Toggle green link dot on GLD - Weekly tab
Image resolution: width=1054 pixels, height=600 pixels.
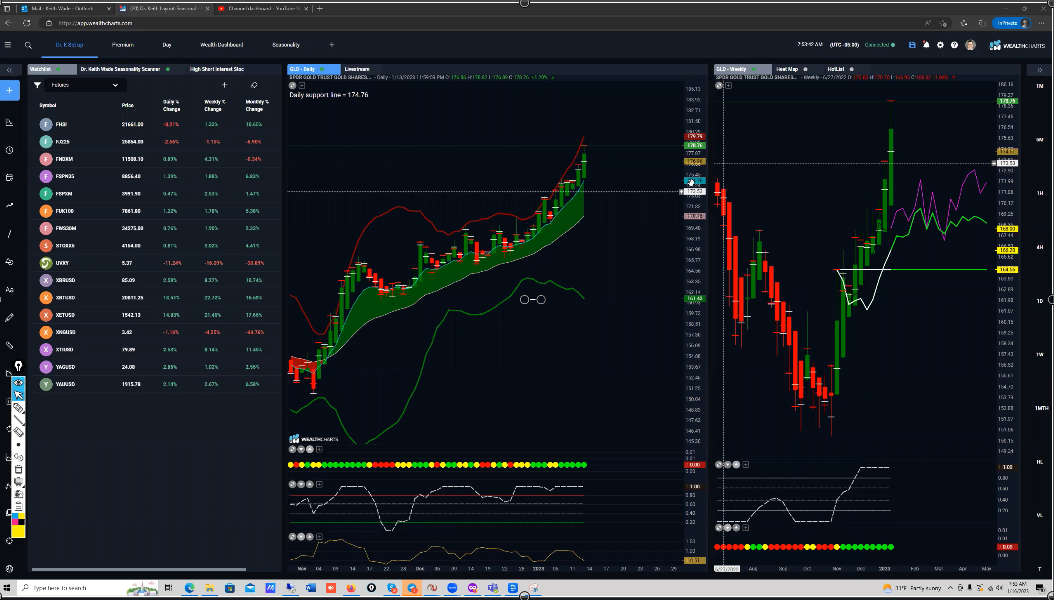click(x=754, y=69)
